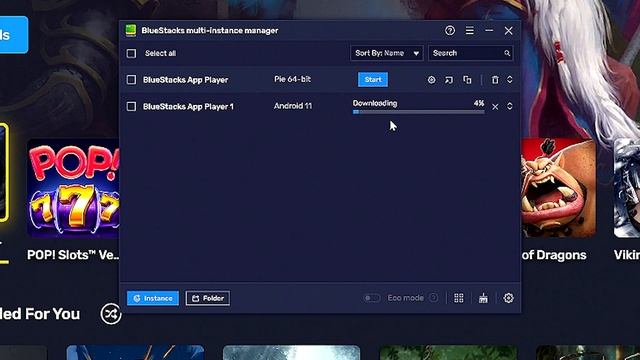Image resolution: width=640 pixels, height=360 pixels.
Task: Click the 'Pie 64-bit' label
Action: (292, 79)
